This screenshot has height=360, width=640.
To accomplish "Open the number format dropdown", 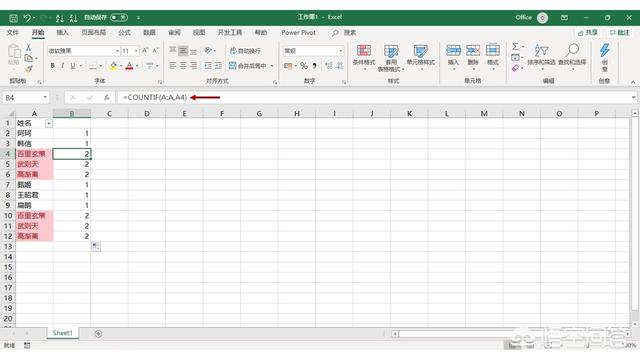I will 340,51.
